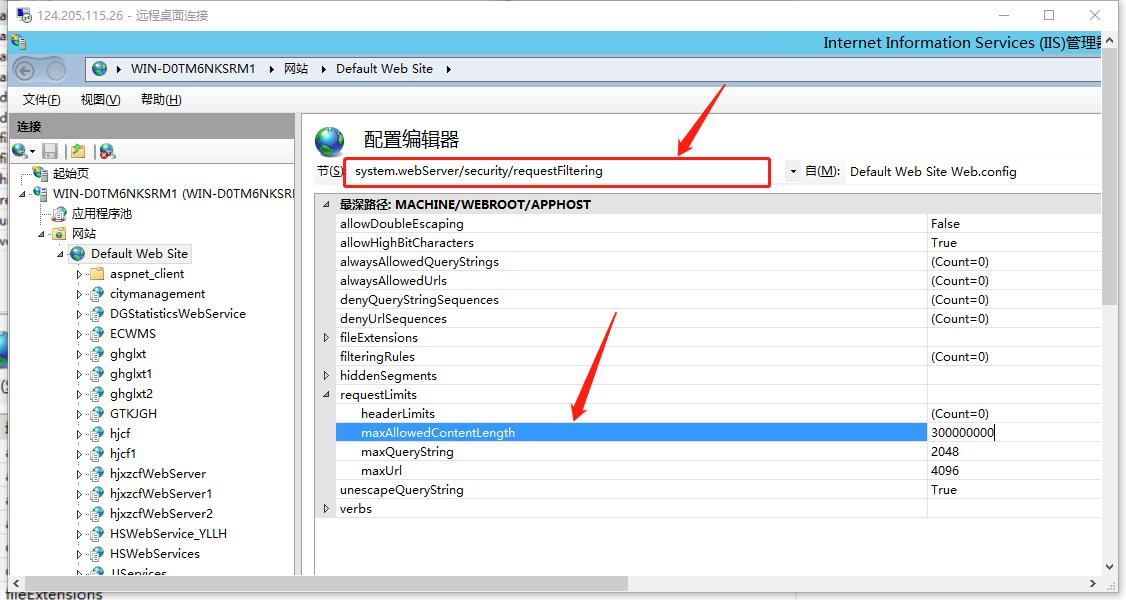Open the 视图(V) menu

coord(100,100)
